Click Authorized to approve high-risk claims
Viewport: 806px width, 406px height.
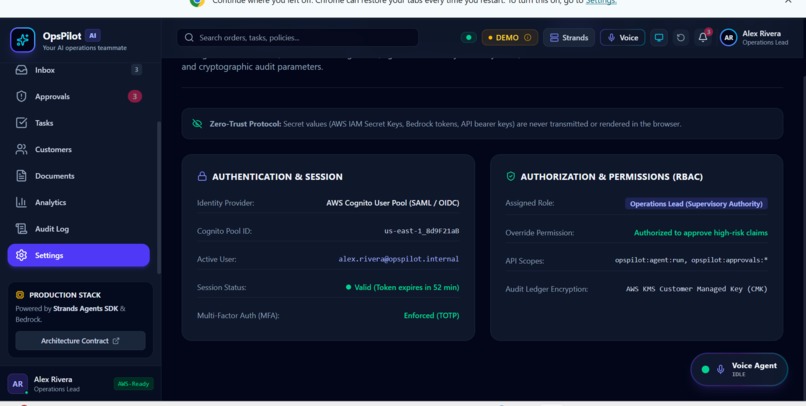pyautogui.click(x=701, y=233)
